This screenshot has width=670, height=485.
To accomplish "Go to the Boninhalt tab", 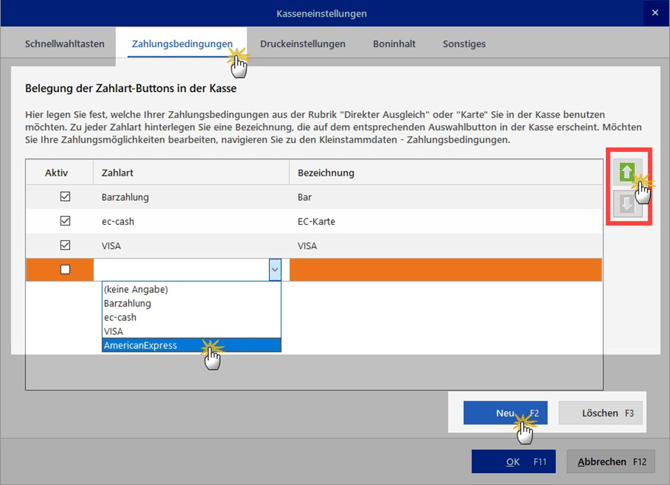I will click(x=393, y=44).
